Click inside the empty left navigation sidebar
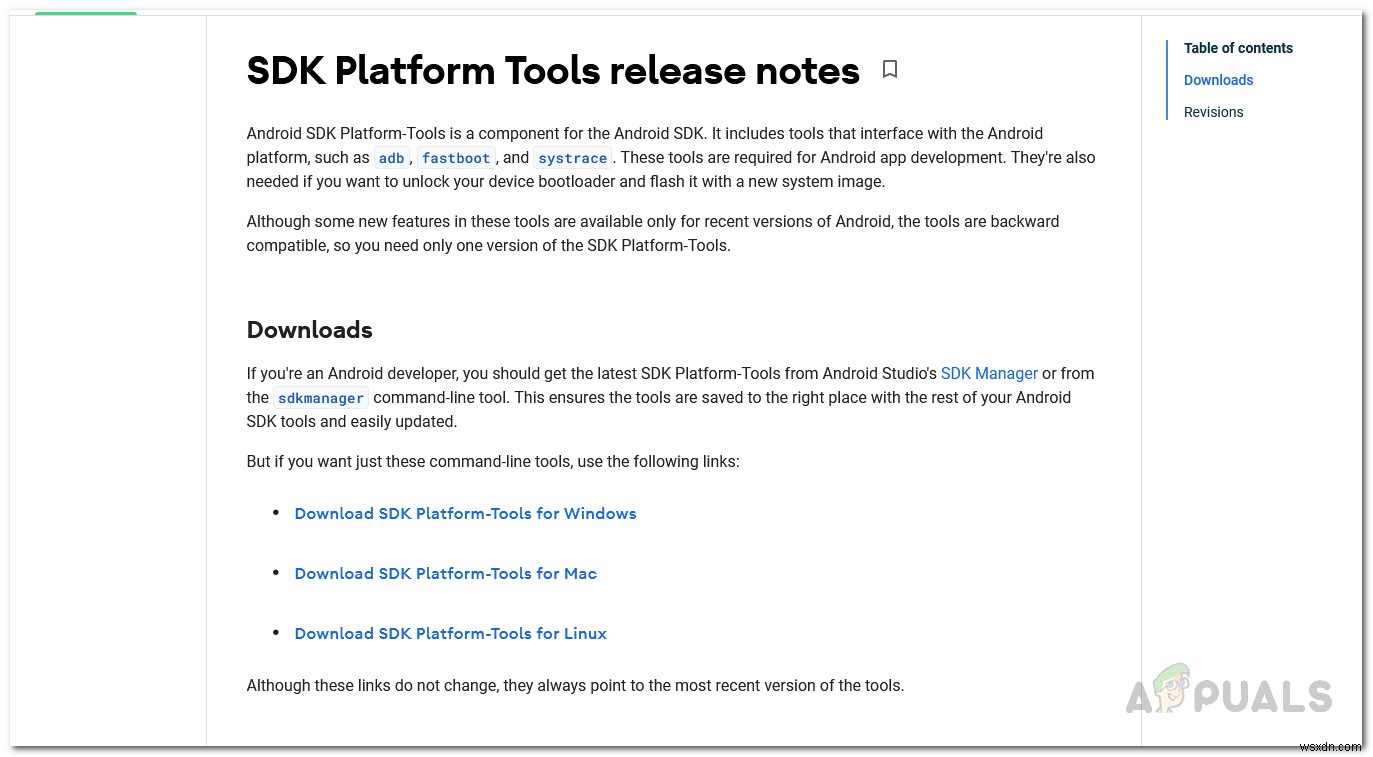 coord(107,380)
